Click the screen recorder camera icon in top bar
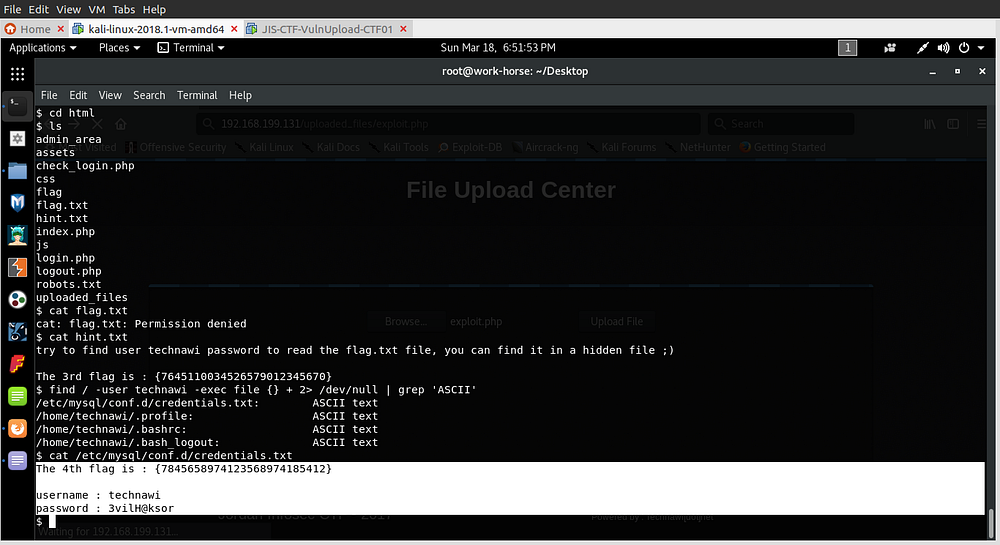Screen dimensions: 1000x545 click(890, 48)
